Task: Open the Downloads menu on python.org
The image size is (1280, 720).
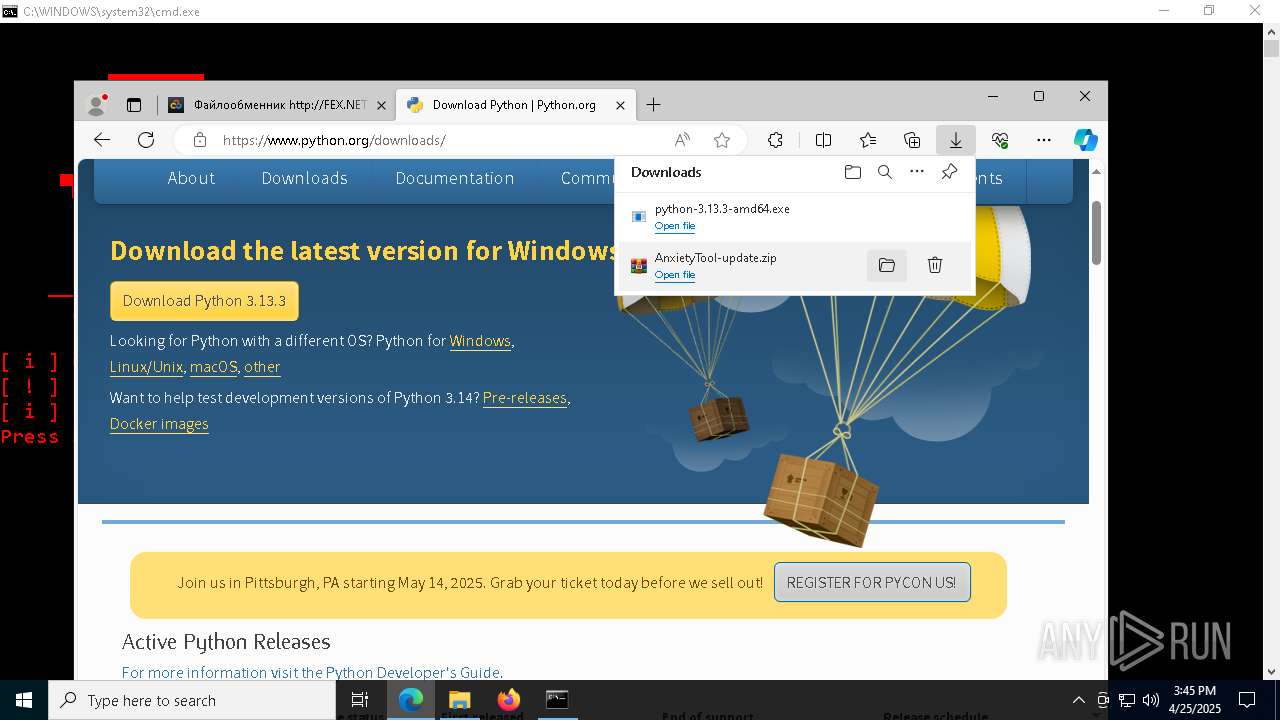Action: (304, 178)
